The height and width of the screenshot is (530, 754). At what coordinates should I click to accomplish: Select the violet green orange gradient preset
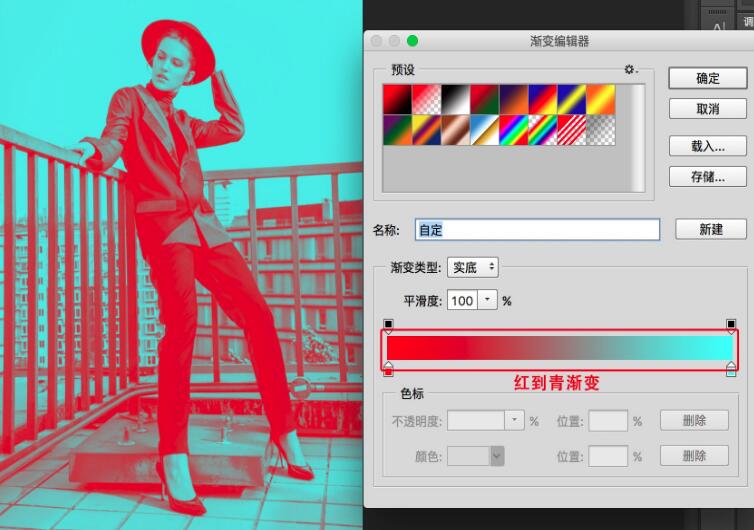[x=397, y=130]
